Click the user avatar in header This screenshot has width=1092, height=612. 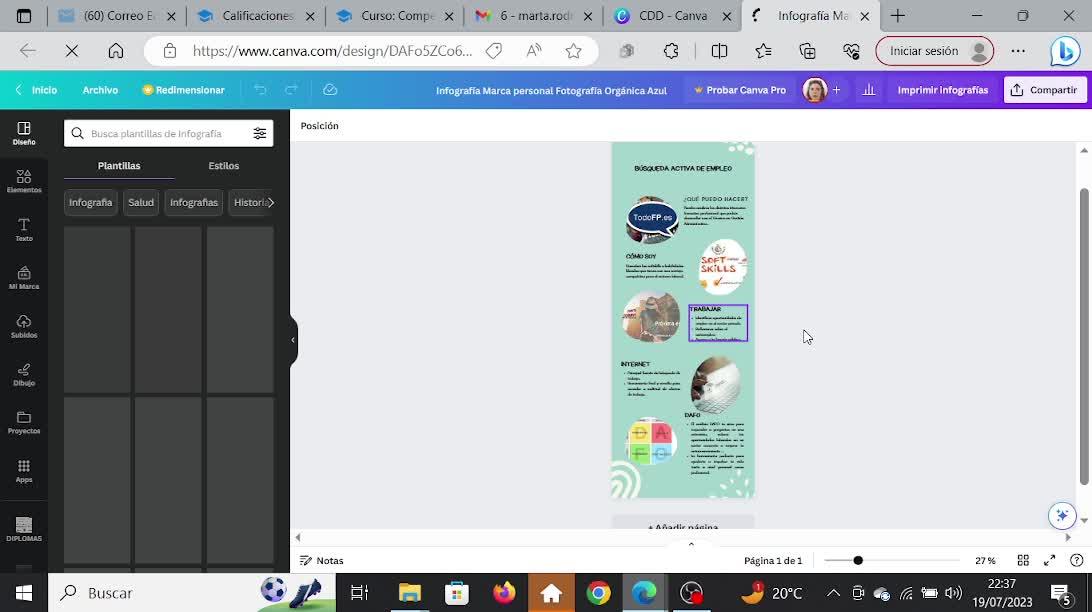(814, 90)
